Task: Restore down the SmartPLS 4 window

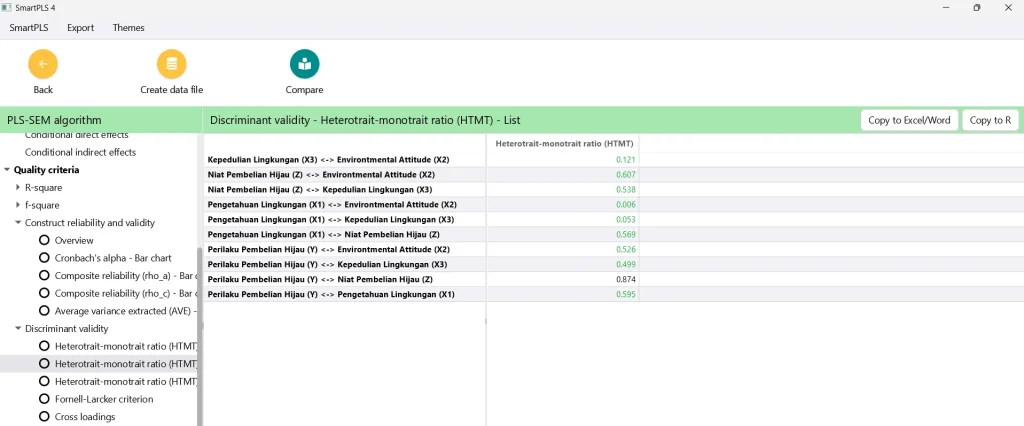Action: pos(977,7)
